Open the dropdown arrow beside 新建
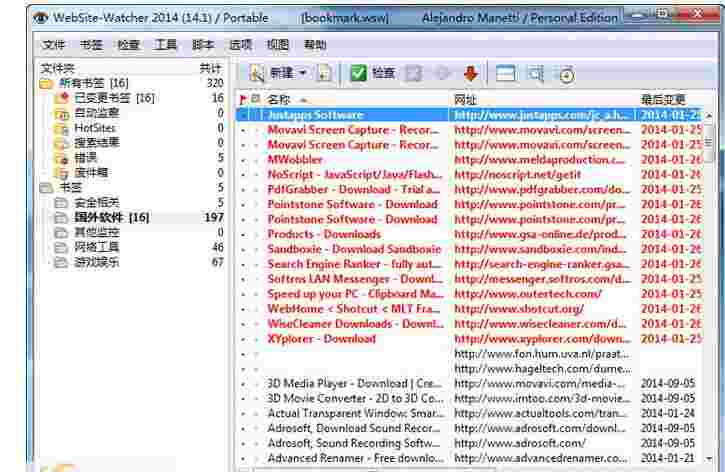 pos(302,74)
